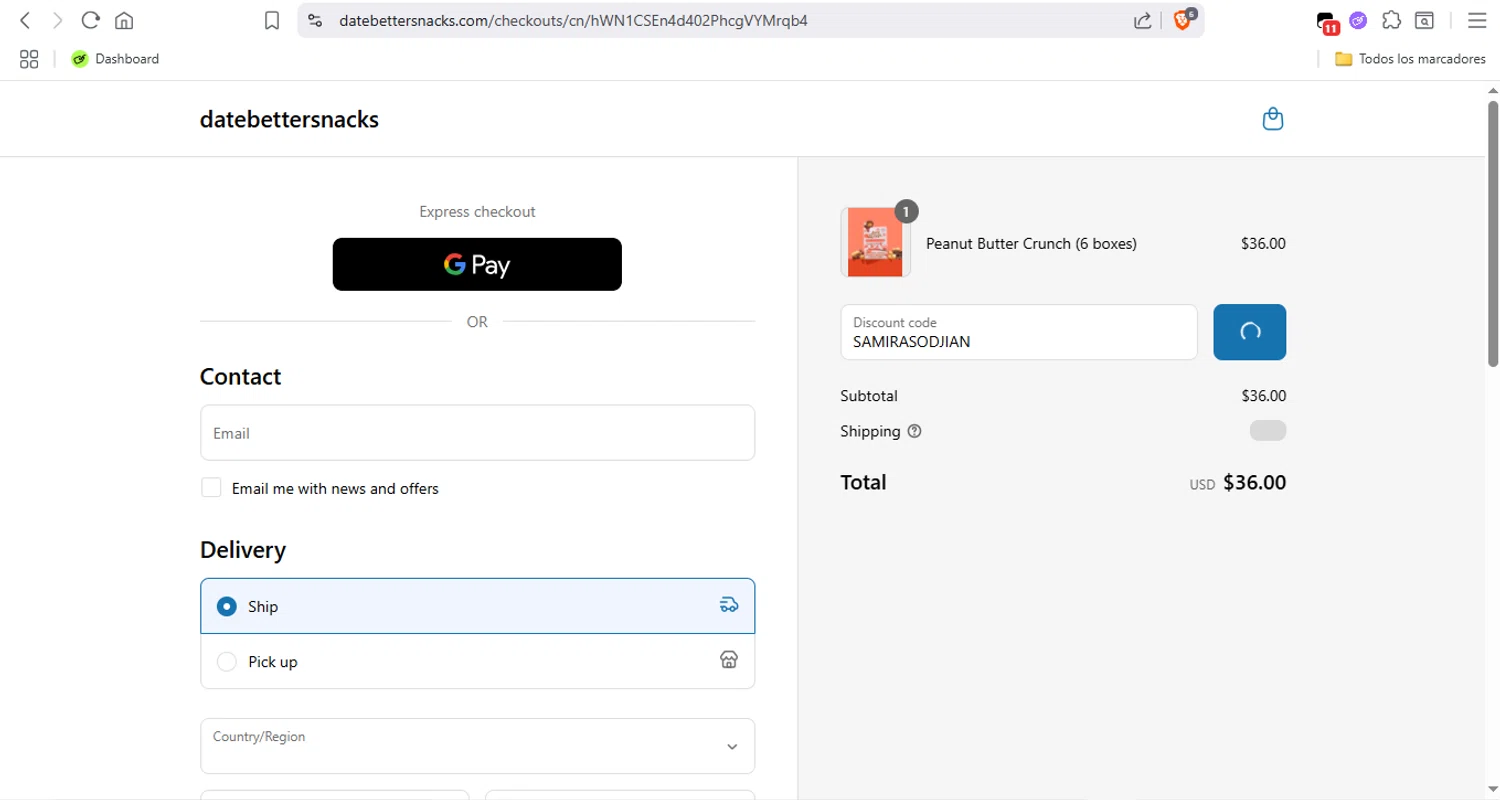1500x800 pixels.
Task: Select the Pick up delivery option
Action: pos(477,661)
